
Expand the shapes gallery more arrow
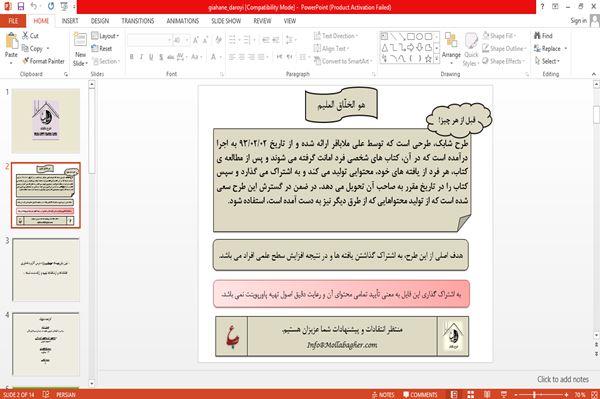click(437, 59)
